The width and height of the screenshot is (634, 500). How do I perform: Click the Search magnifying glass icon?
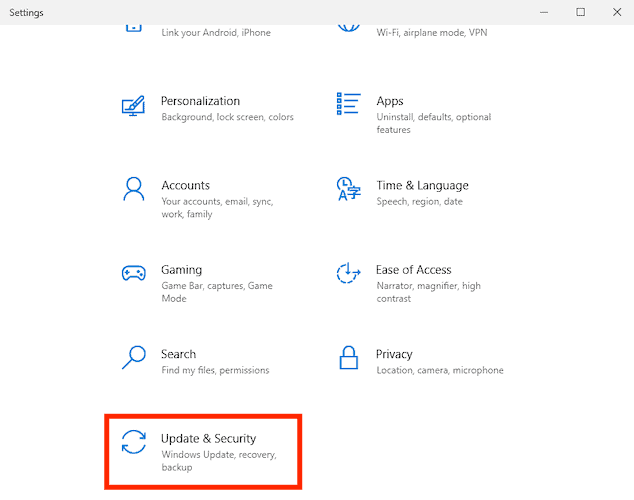[x=133, y=358]
